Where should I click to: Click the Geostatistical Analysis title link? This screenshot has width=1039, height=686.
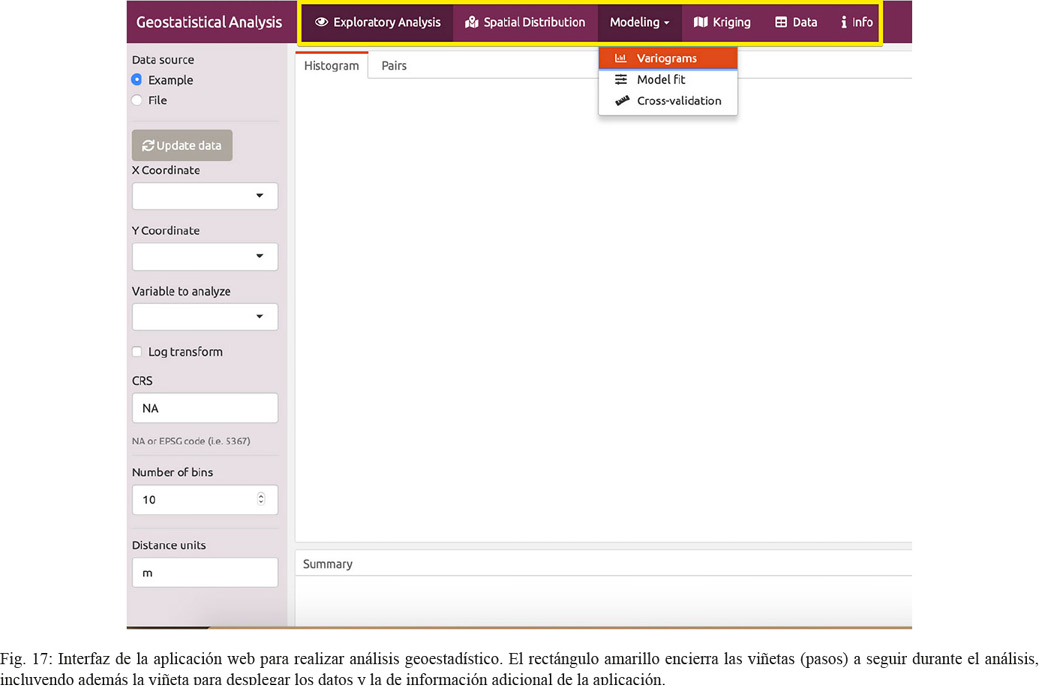209,22
